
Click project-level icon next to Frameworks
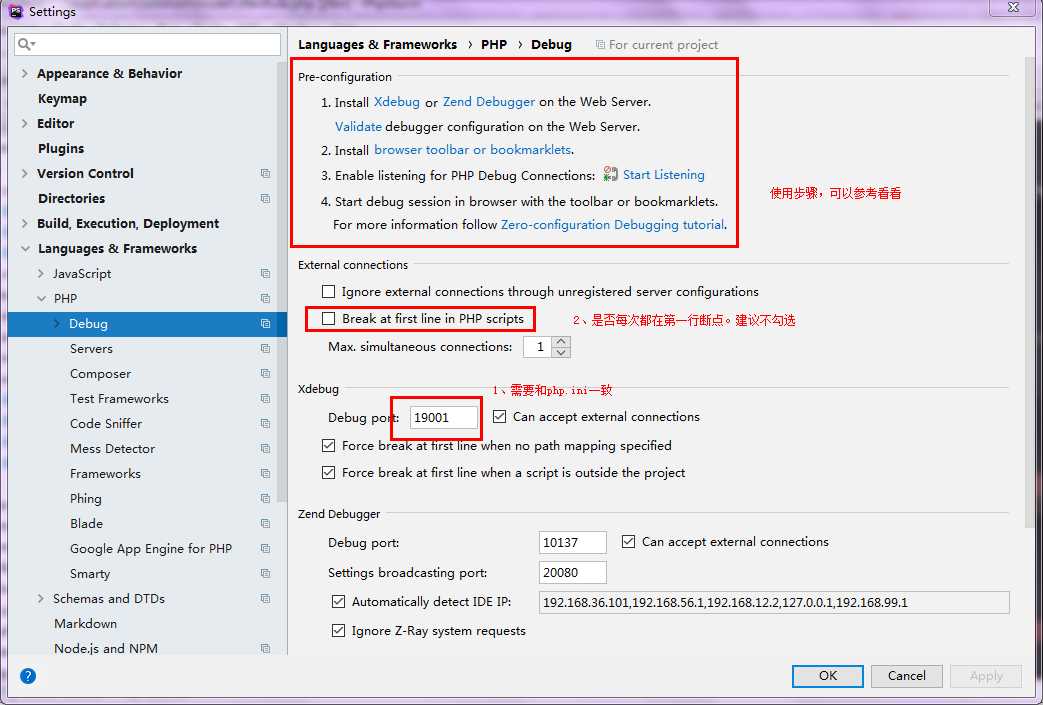(x=265, y=474)
